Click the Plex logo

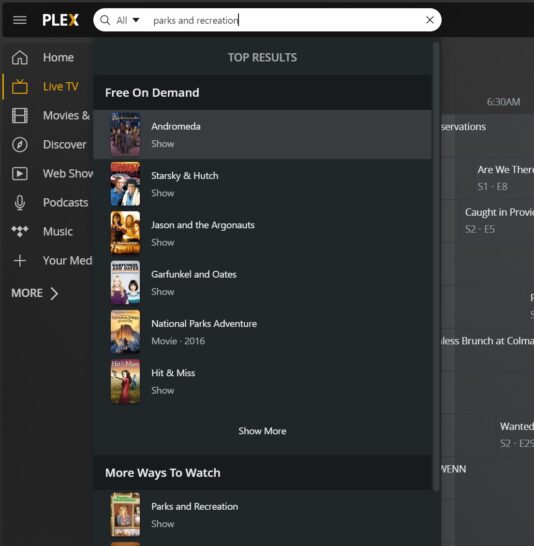[61, 20]
